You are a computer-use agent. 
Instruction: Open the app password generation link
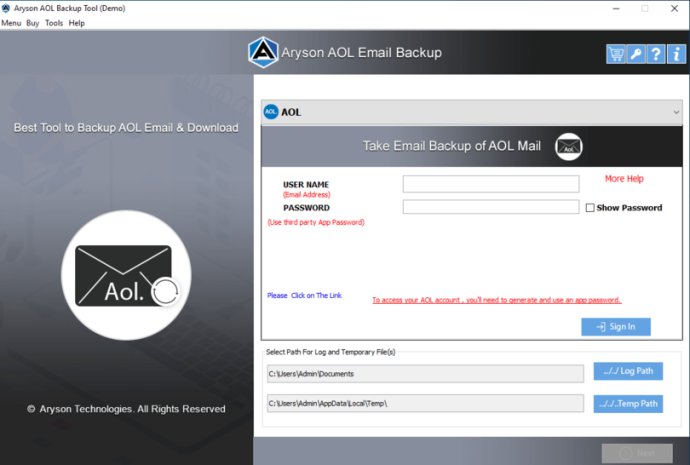tap(496, 300)
